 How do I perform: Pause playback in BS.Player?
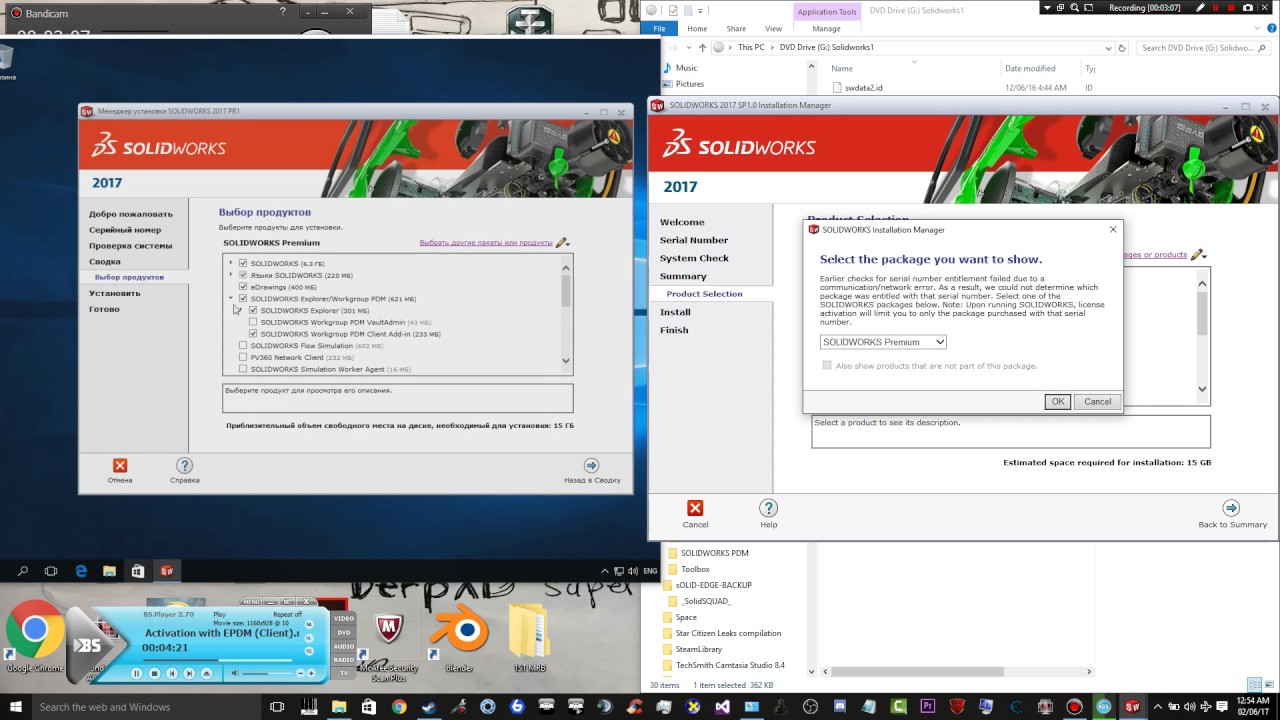point(136,673)
